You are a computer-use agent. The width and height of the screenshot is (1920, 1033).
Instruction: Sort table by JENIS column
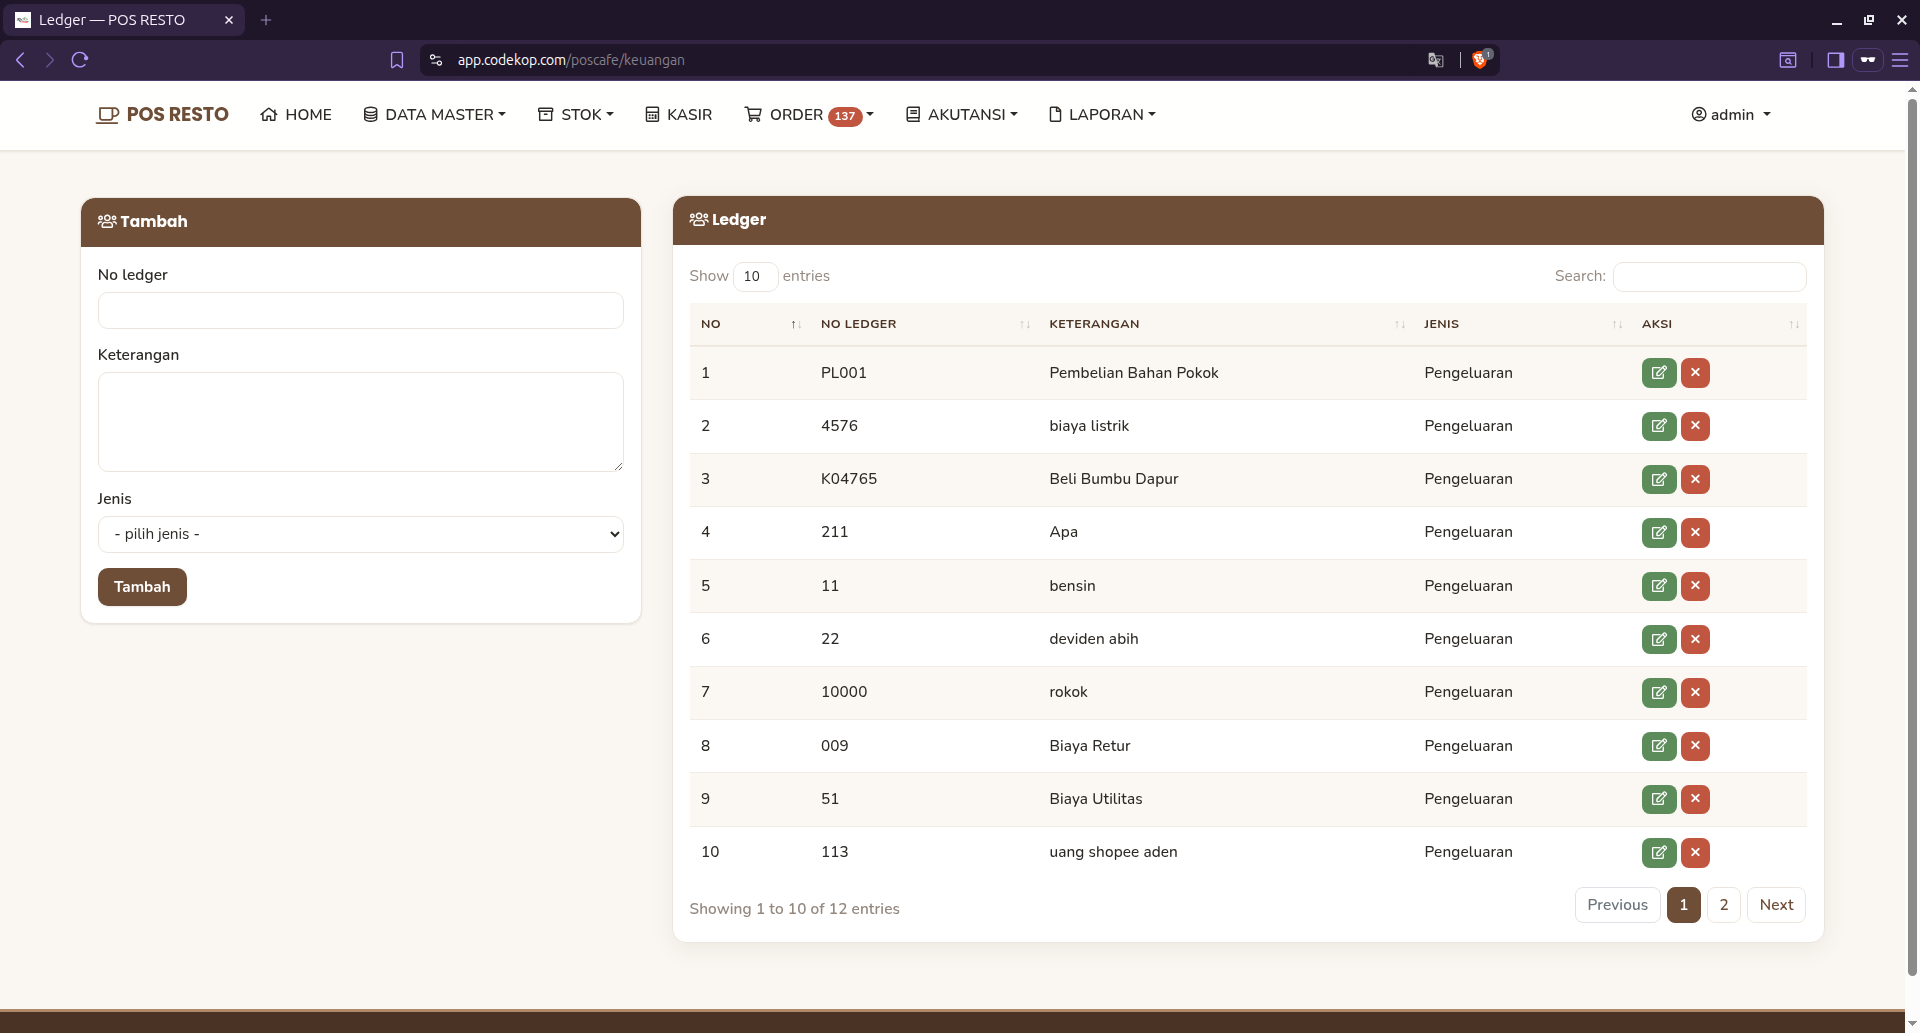click(x=1520, y=324)
